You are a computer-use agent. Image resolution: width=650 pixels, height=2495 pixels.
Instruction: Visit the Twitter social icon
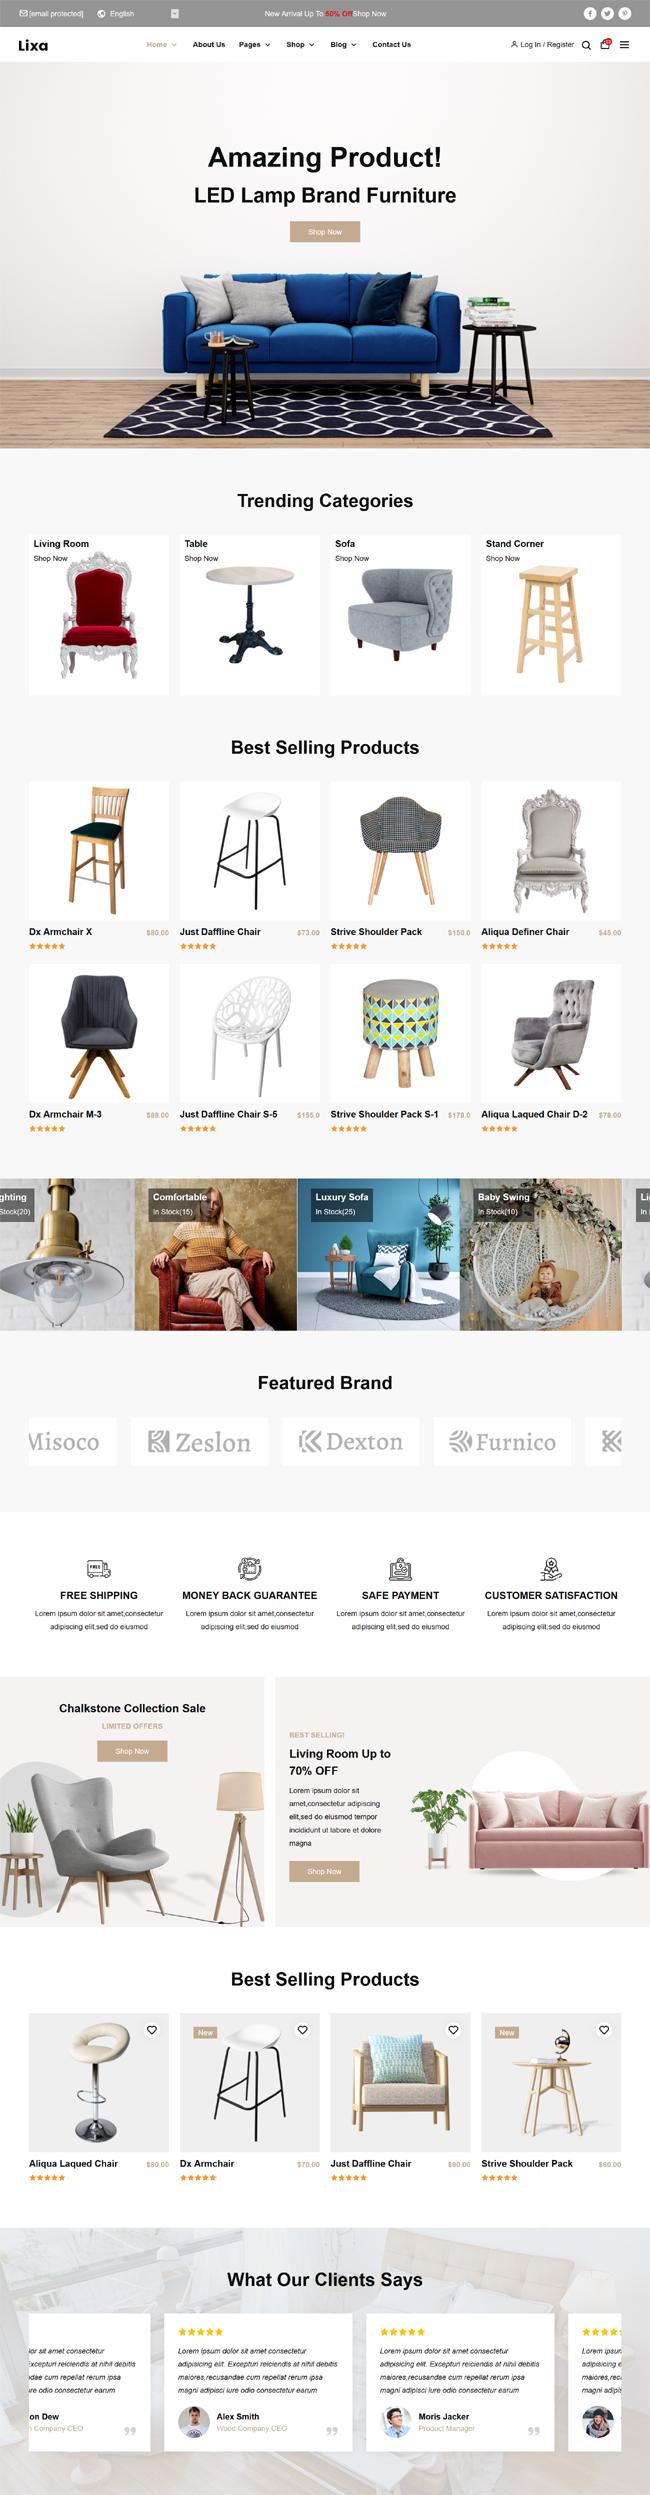pyautogui.click(x=607, y=14)
